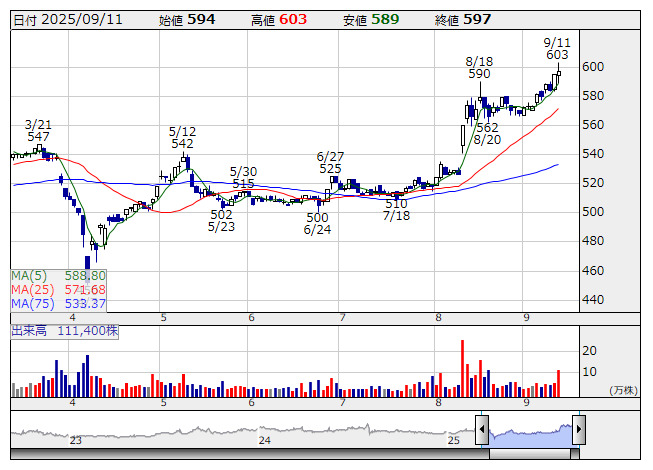Click the MA(75) 533.37 legend entry
The image size is (653, 470).
(58, 303)
